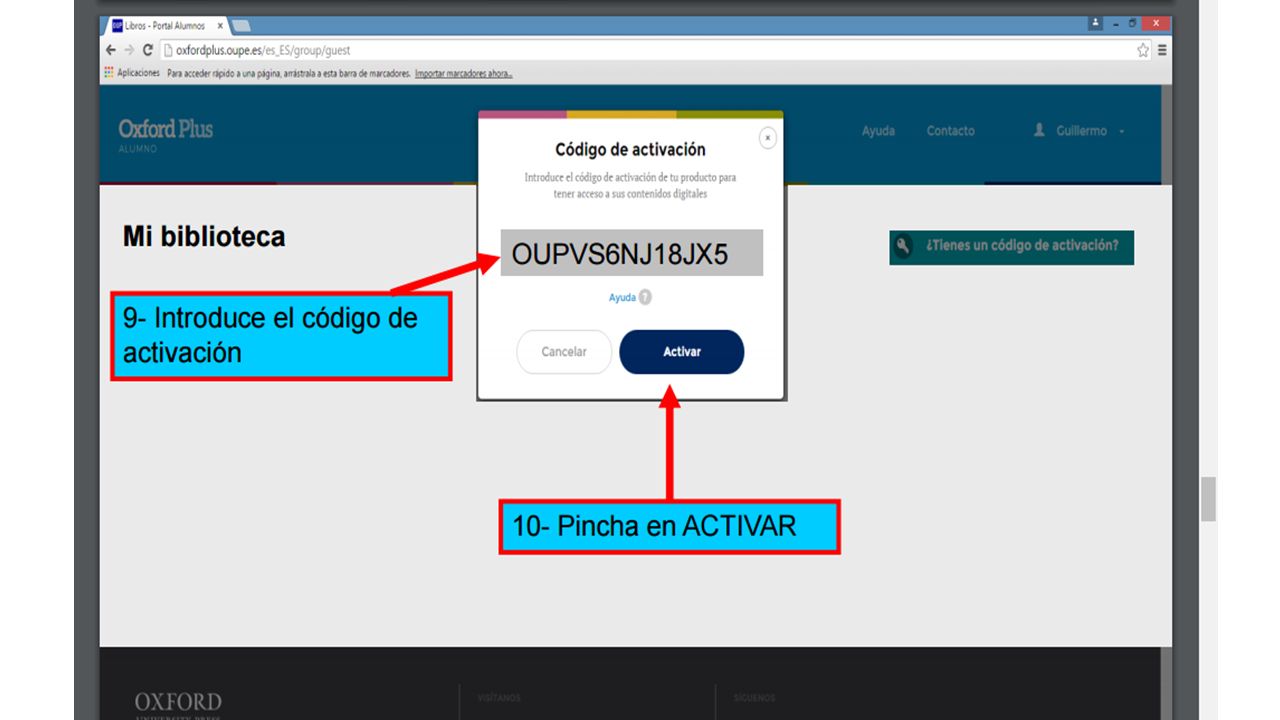Close the Libros - Portal Alumnos tab

220,26
